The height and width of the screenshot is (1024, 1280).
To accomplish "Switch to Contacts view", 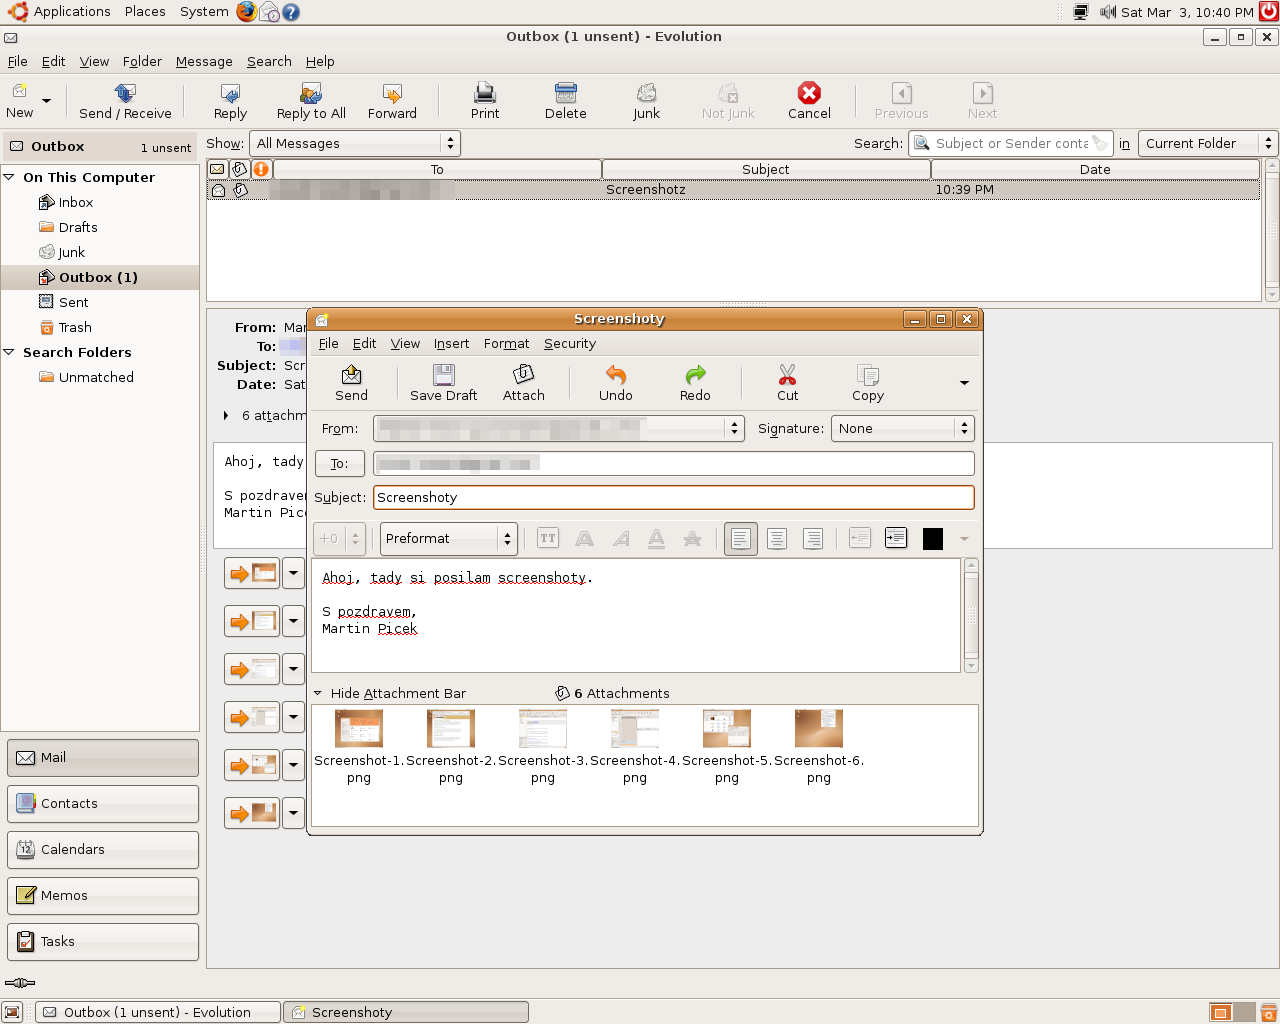I will 103,804.
